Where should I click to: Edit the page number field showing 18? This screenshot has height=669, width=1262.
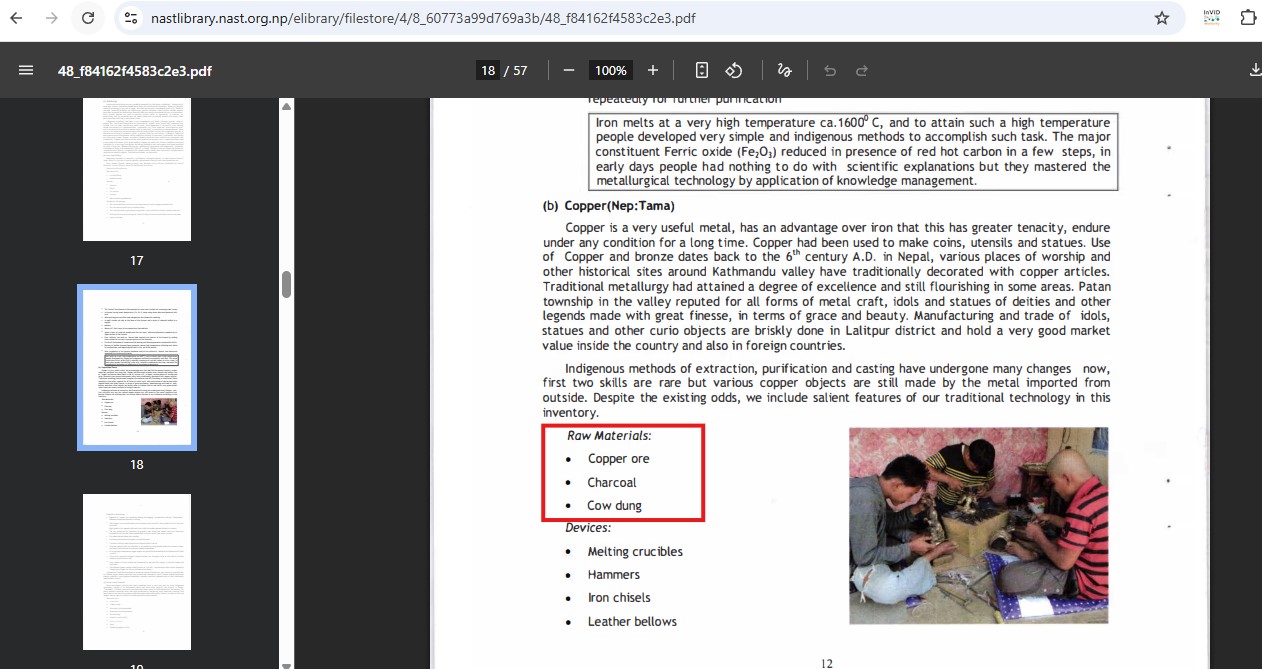488,70
